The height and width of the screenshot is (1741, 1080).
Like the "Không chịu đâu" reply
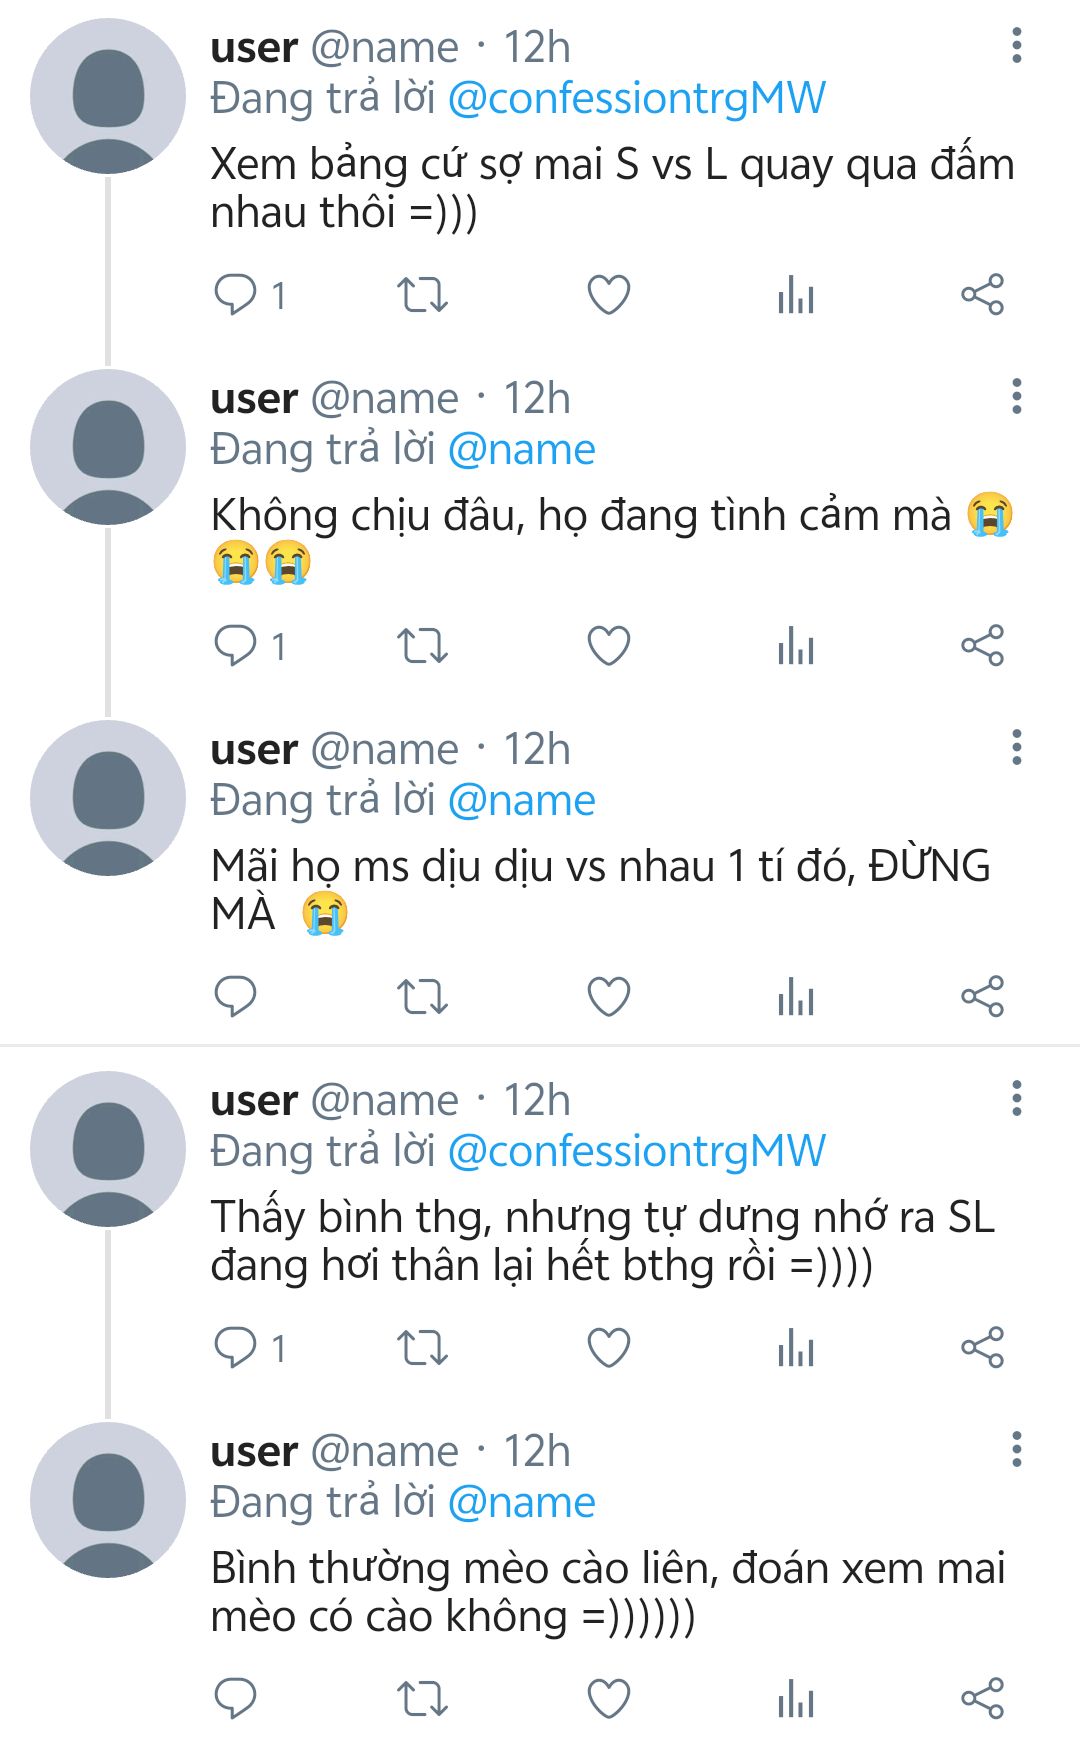[x=608, y=646]
